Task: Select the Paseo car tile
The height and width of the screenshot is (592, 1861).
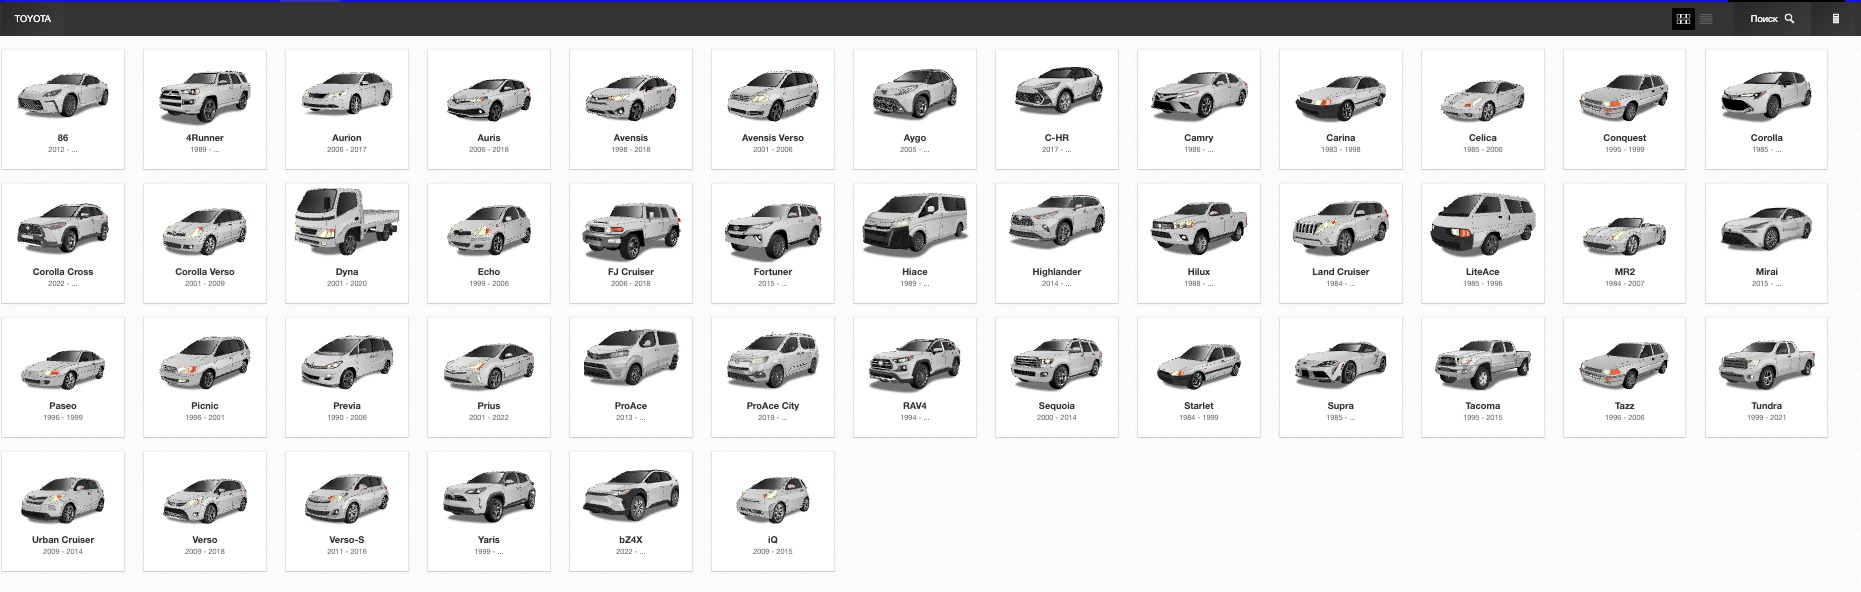Action: click(x=63, y=377)
